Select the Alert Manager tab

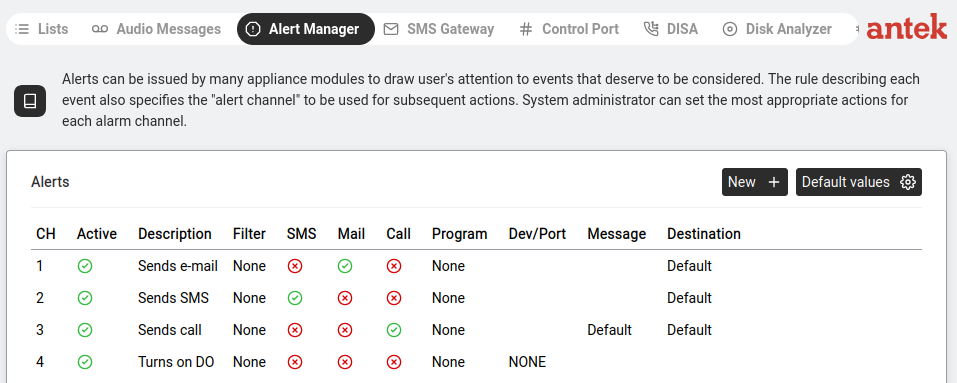tap(306, 29)
